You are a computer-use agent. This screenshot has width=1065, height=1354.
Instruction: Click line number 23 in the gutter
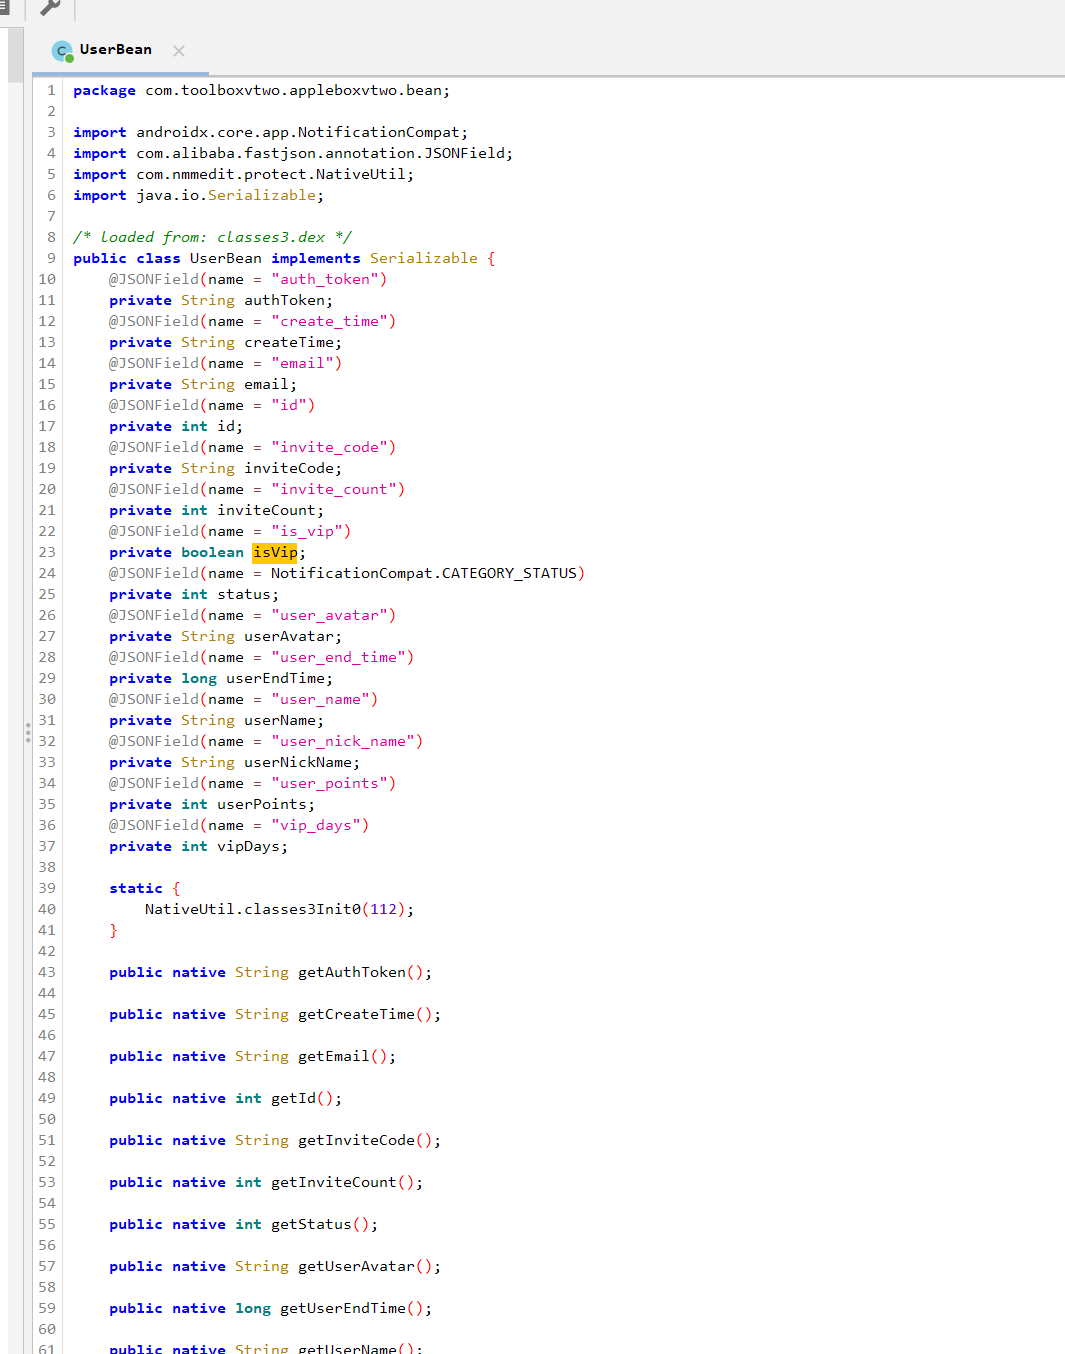click(x=46, y=552)
